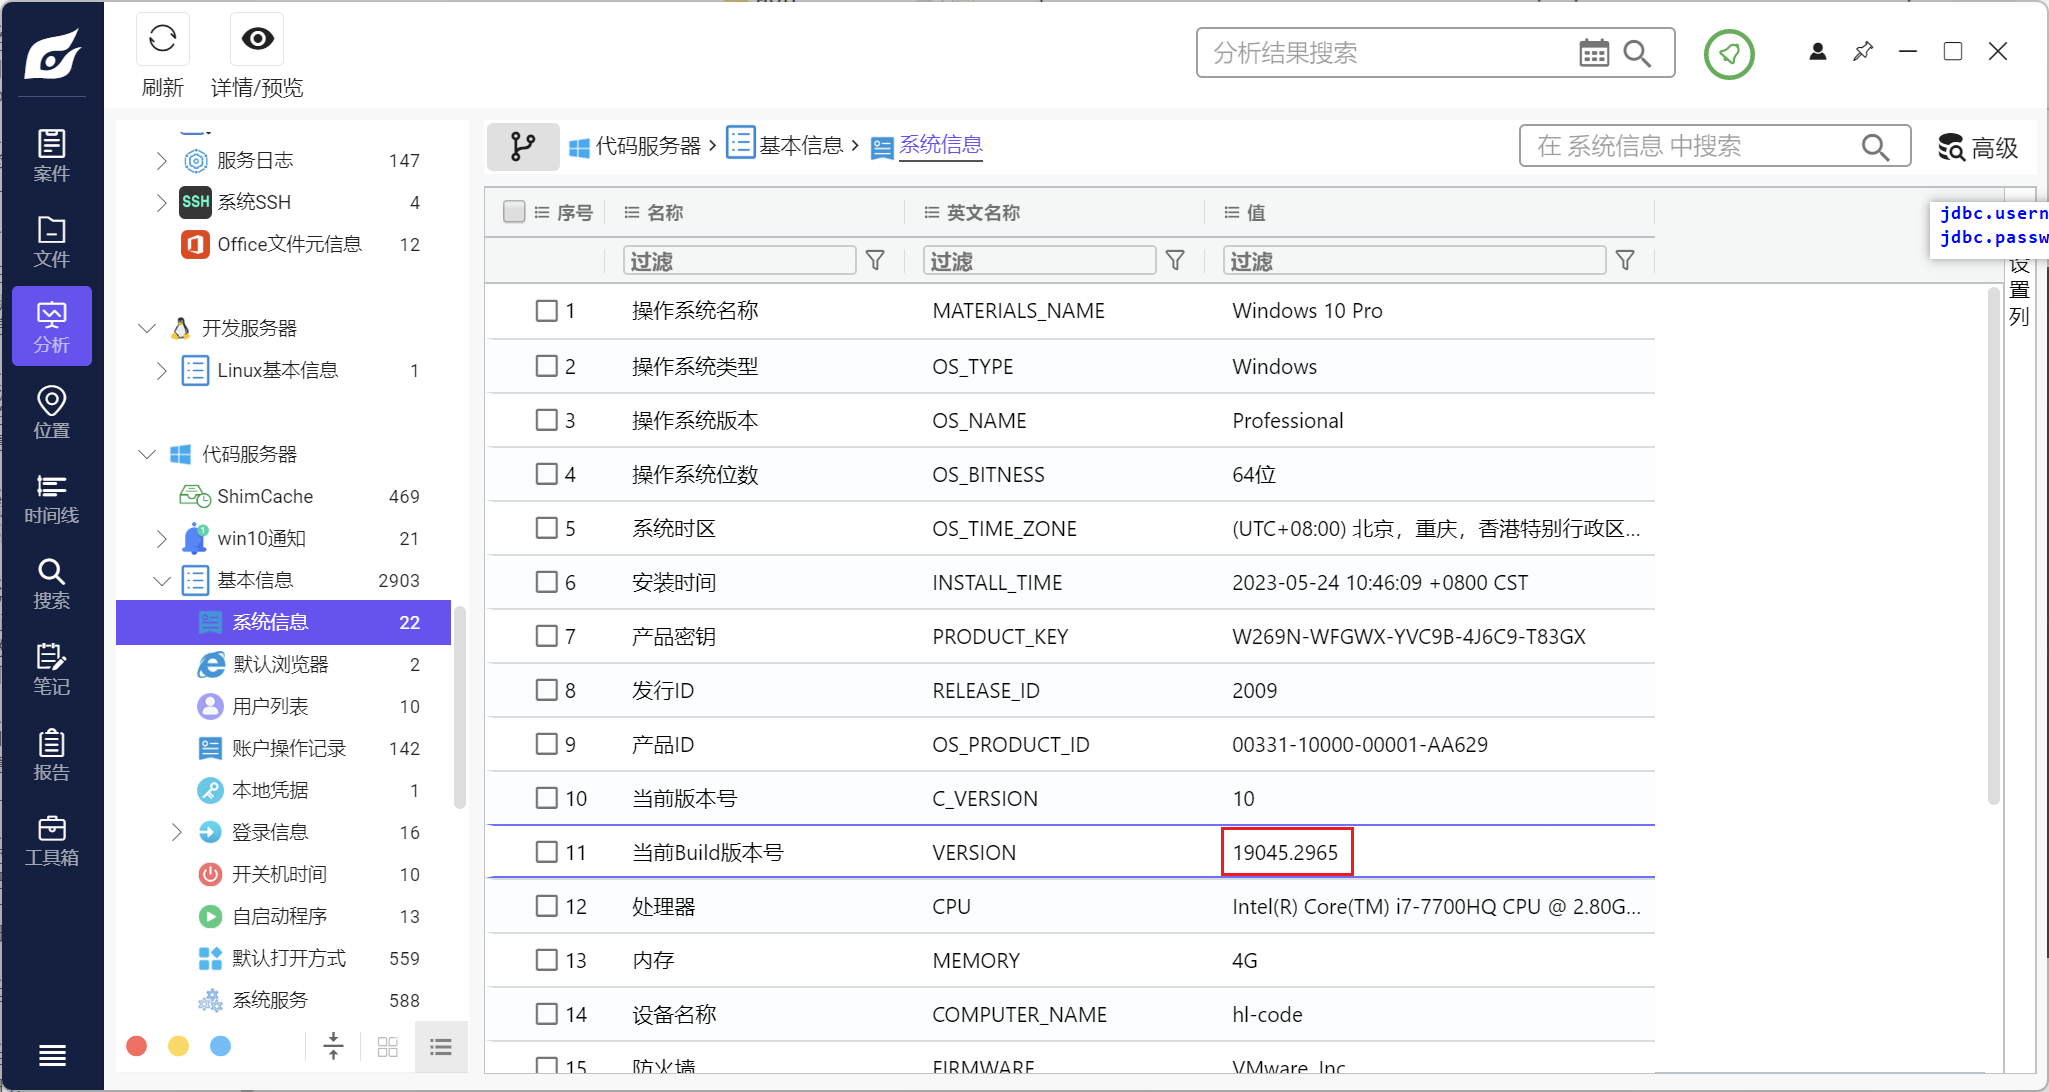Viewport: 2049px width, 1092px height.
Task: Check row 11 当前Build版本号 checkbox
Action: [546, 852]
